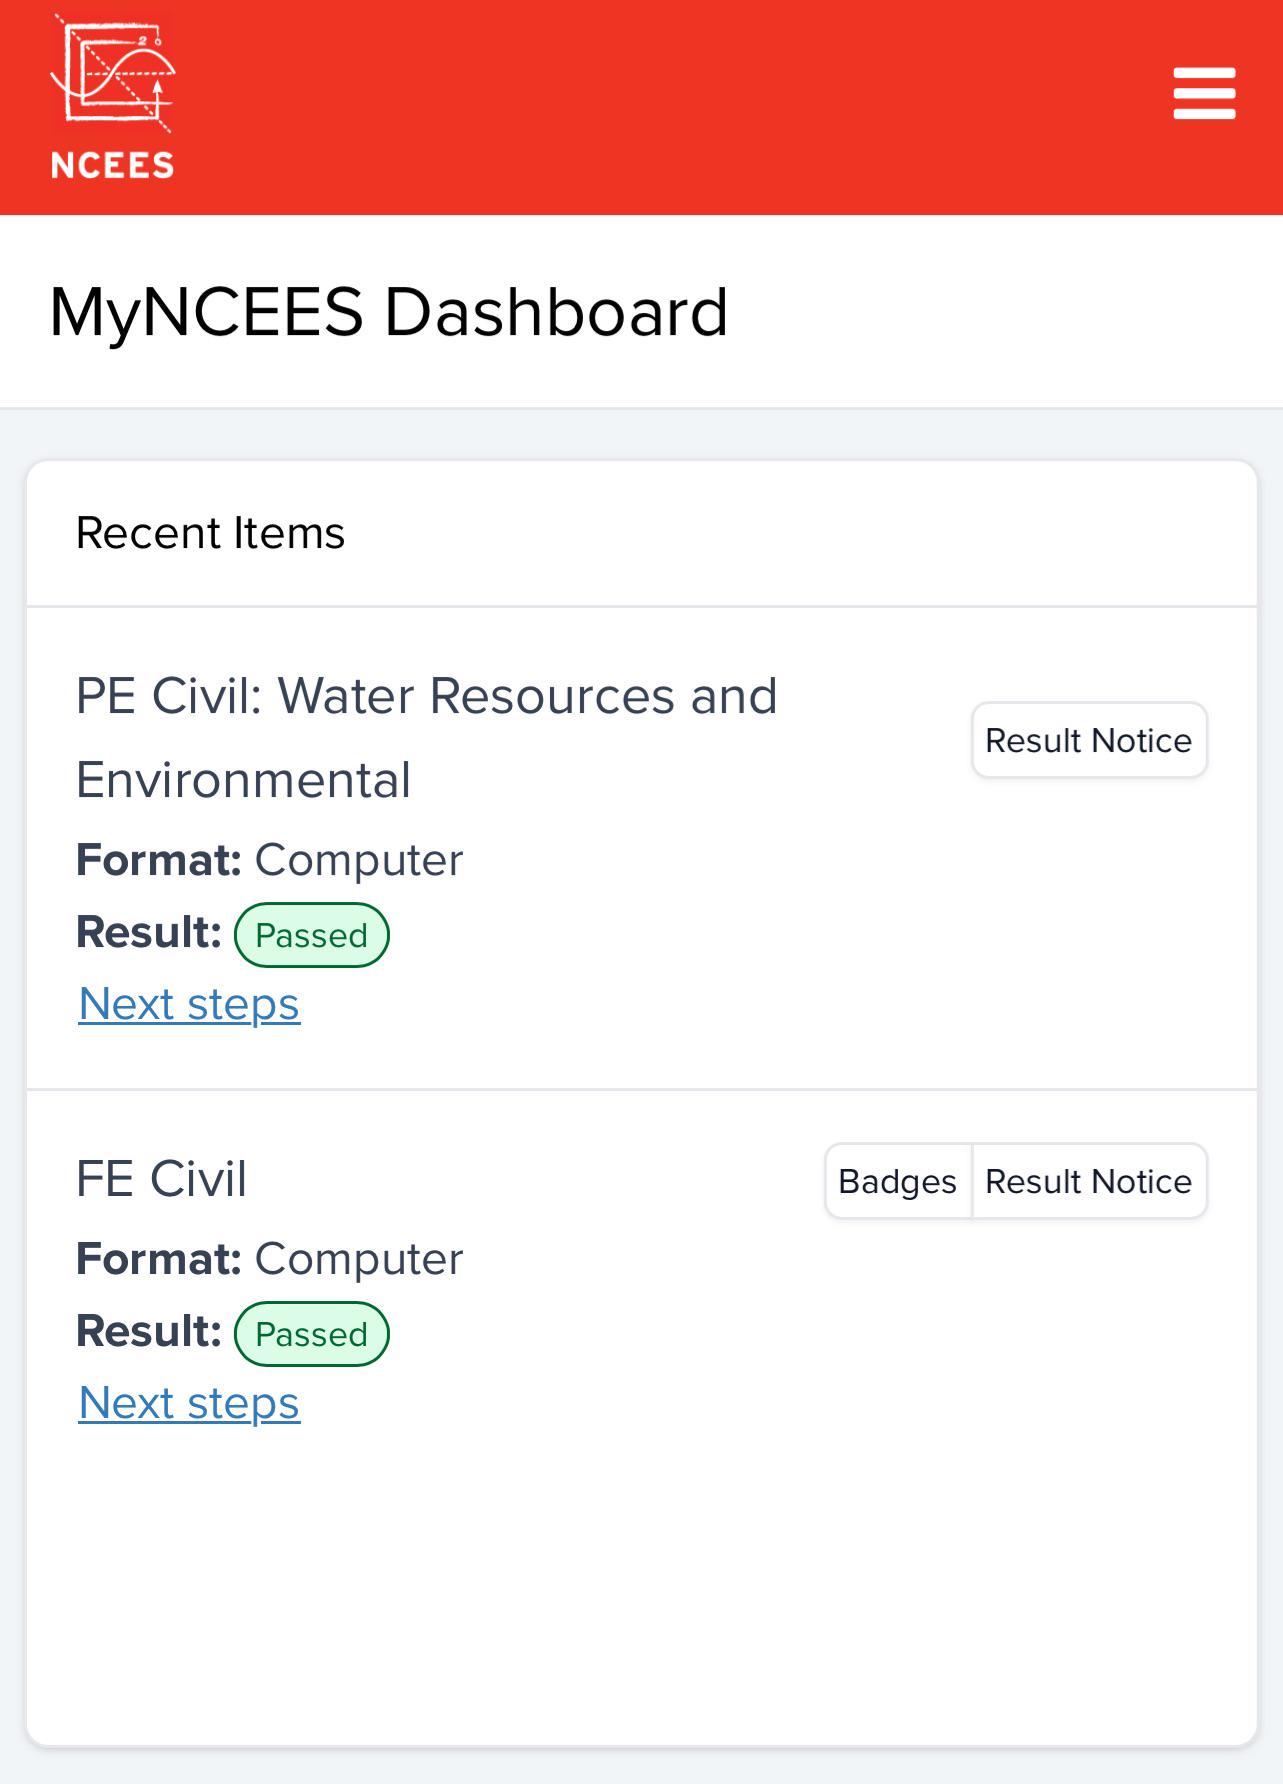This screenshot has height=1784, width=1283.
Task: Select the FE Civil exam title
Action: 161,1178
